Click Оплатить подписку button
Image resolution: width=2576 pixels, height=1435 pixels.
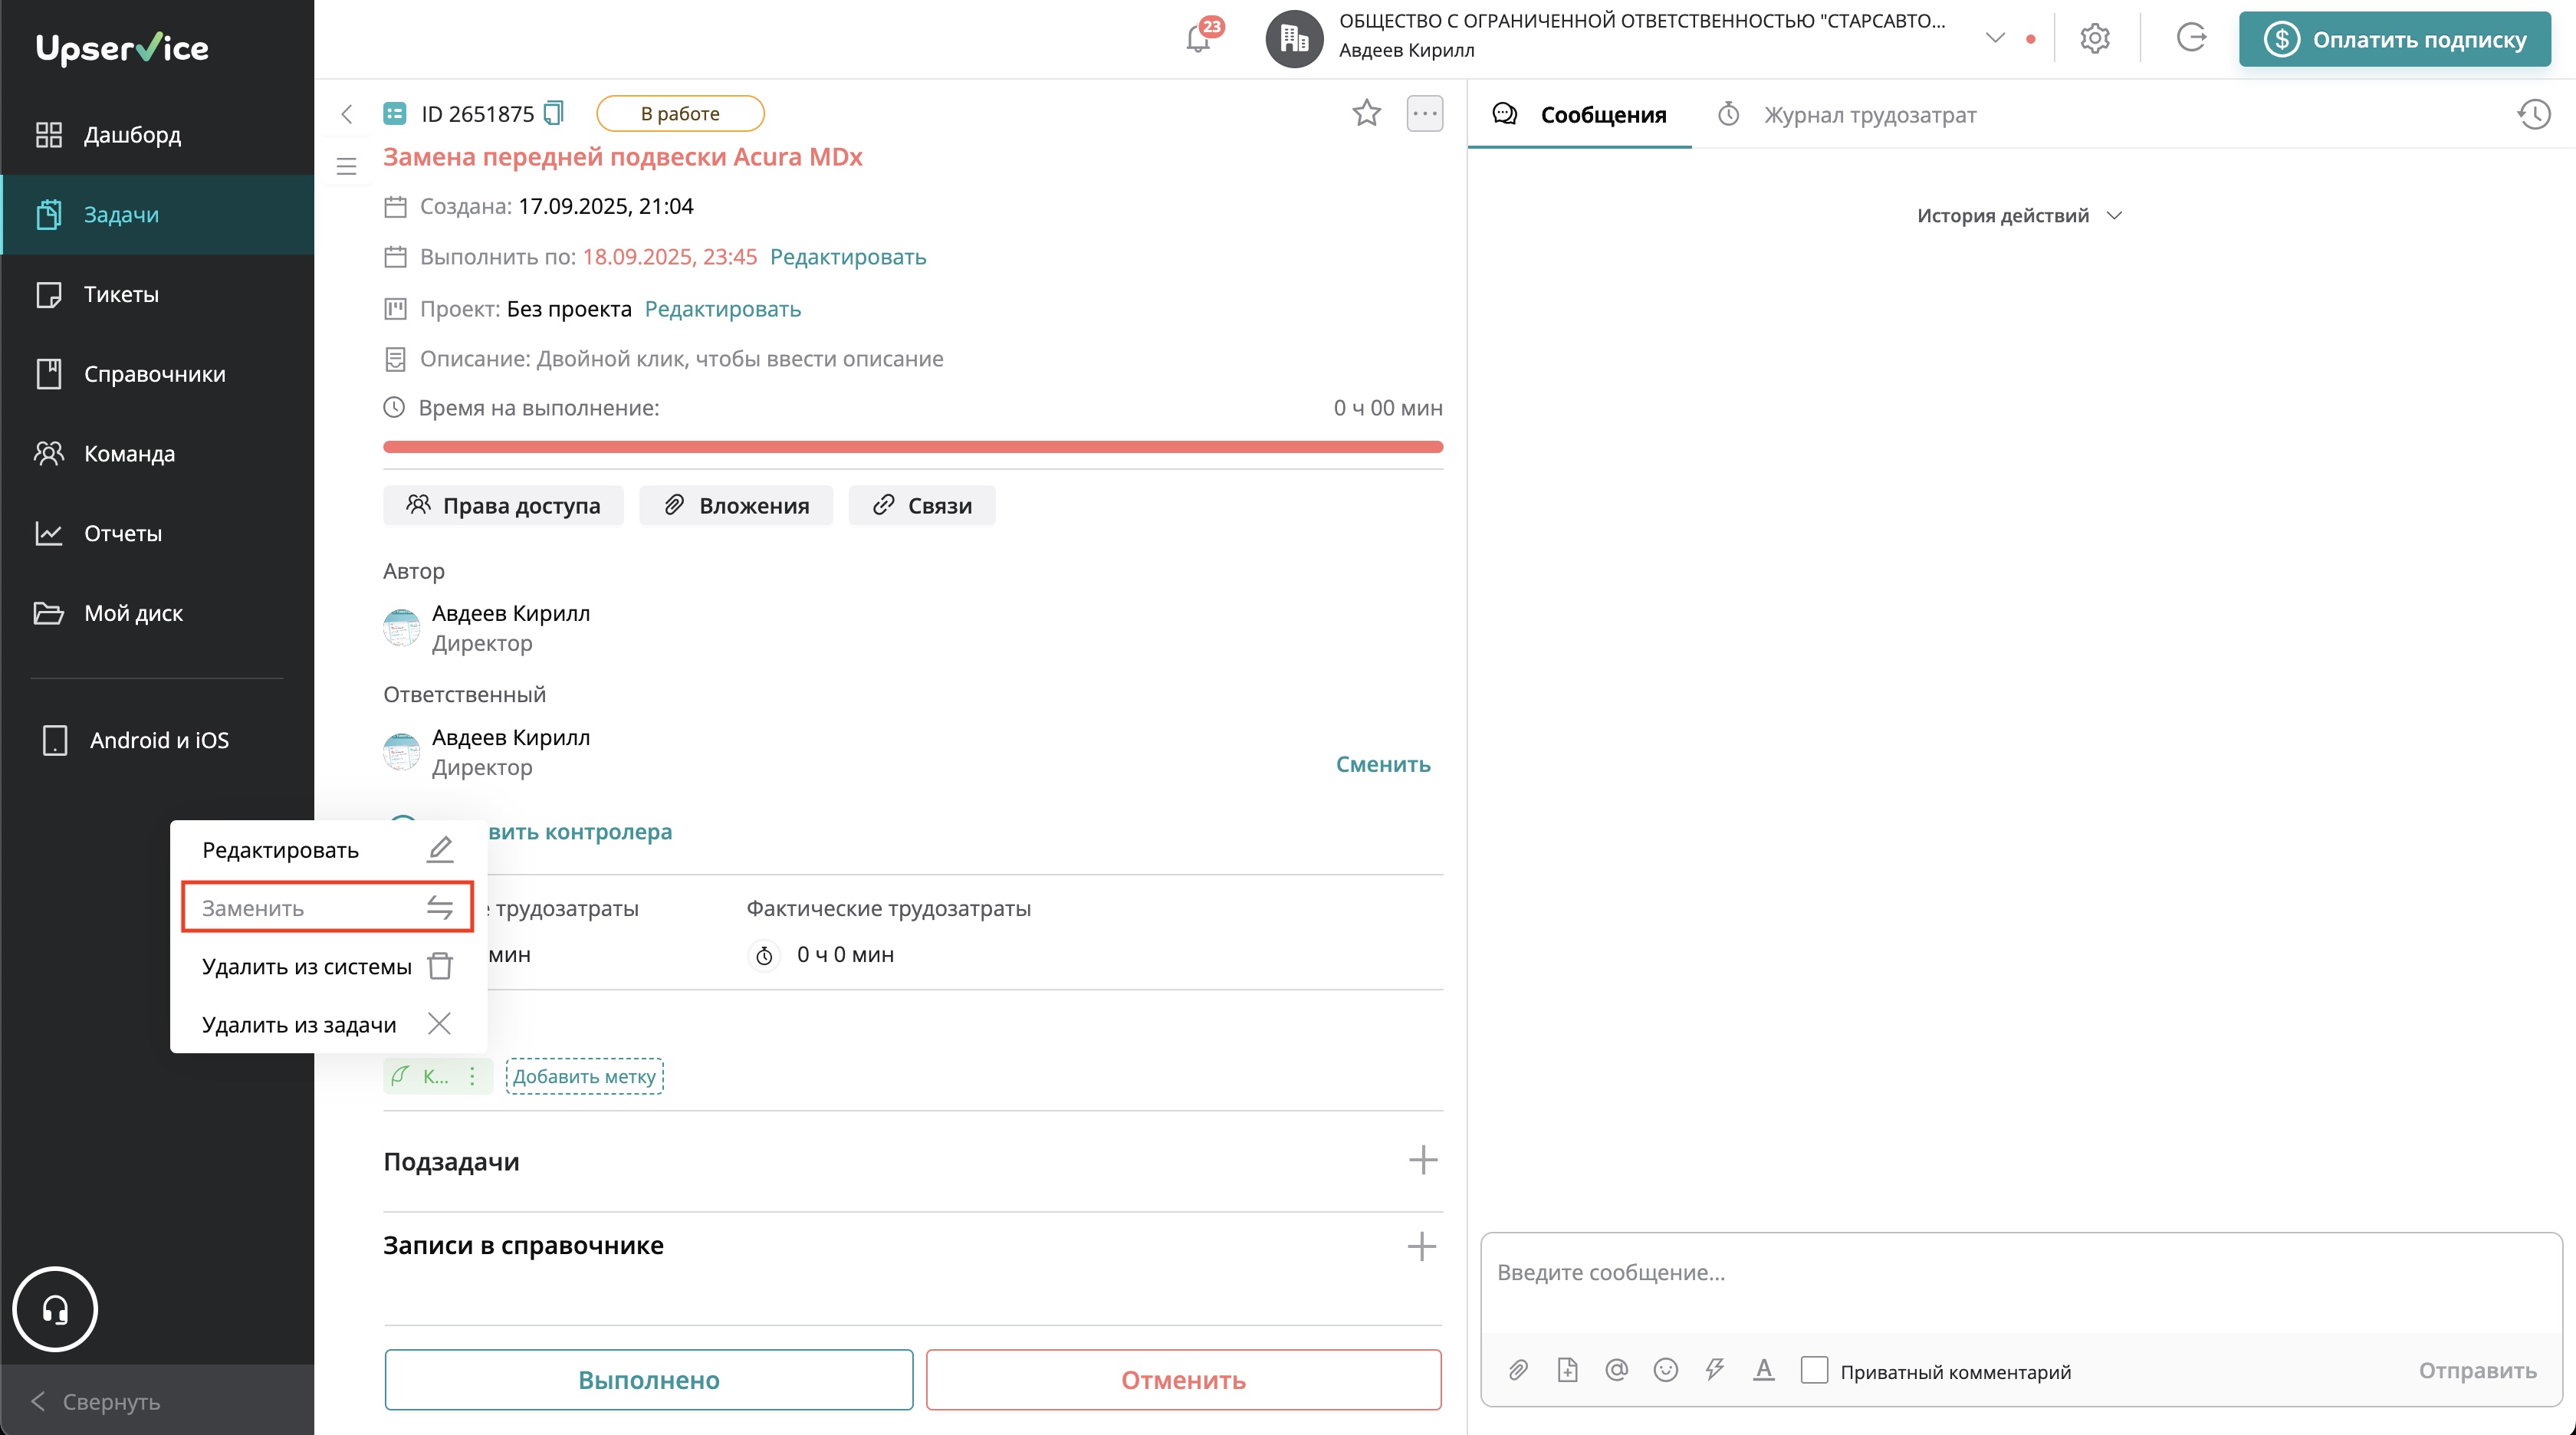coord(2395,39)
